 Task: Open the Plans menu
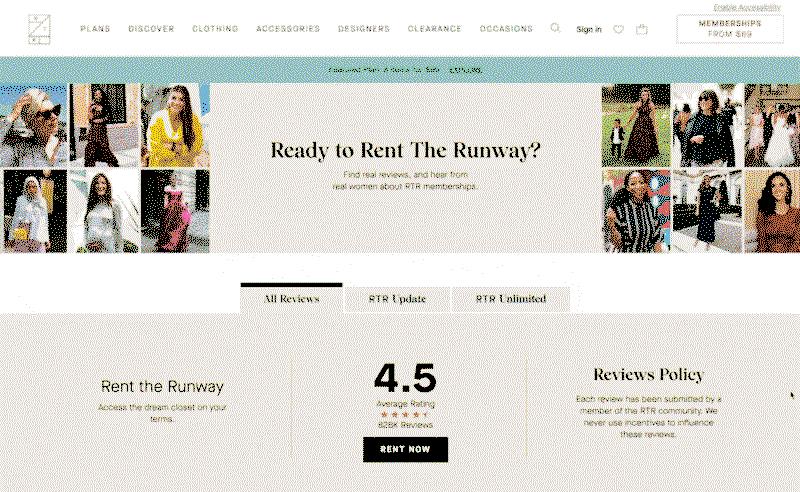(95, 29)
